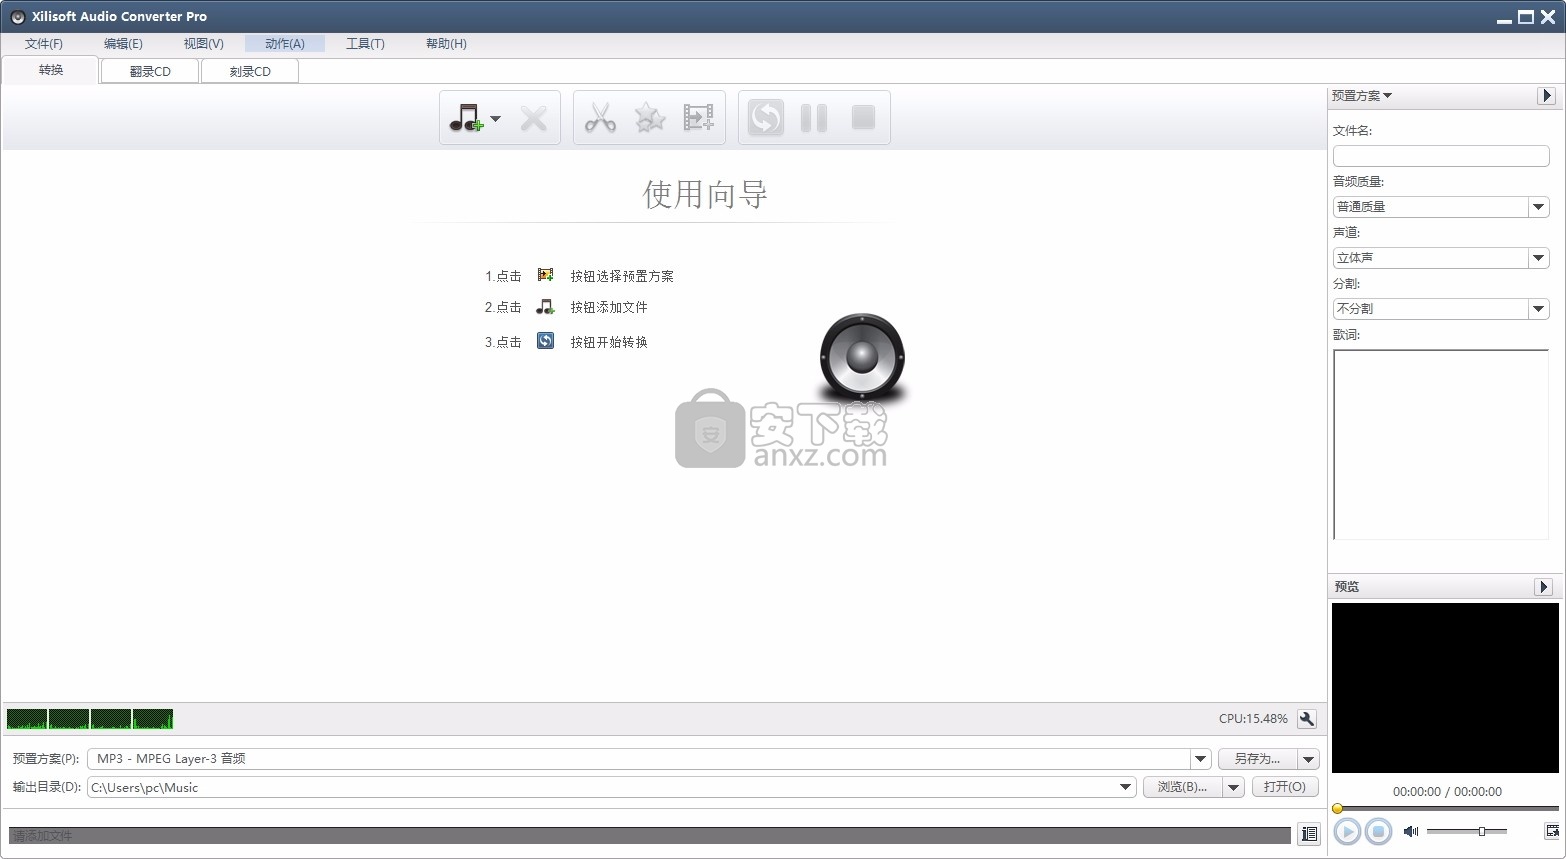Switch to the 转换 tab

click(51, 70)
